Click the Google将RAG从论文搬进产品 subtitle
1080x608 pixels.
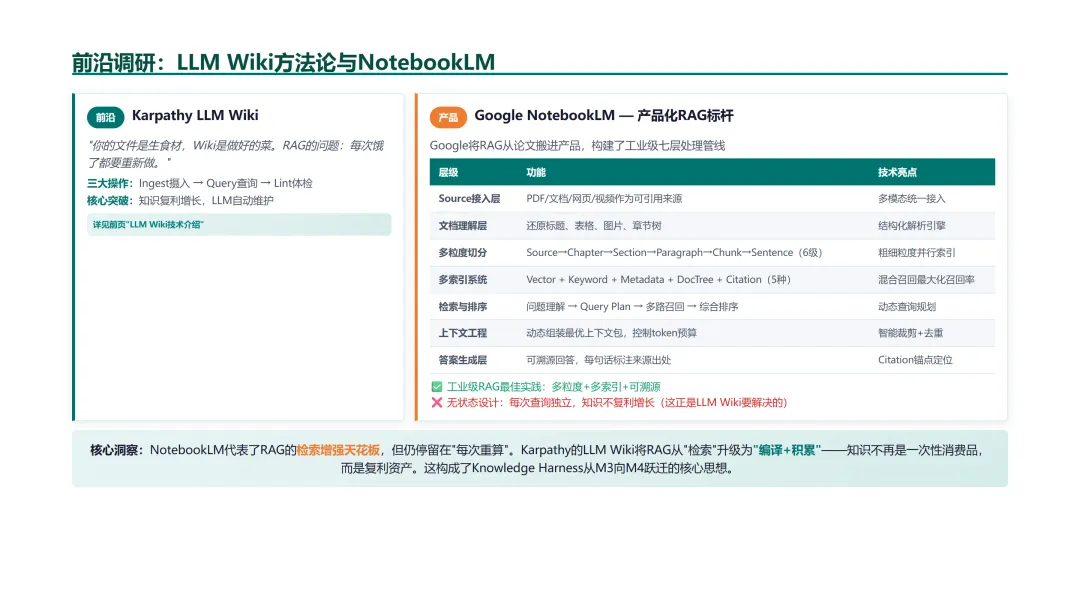577,145
